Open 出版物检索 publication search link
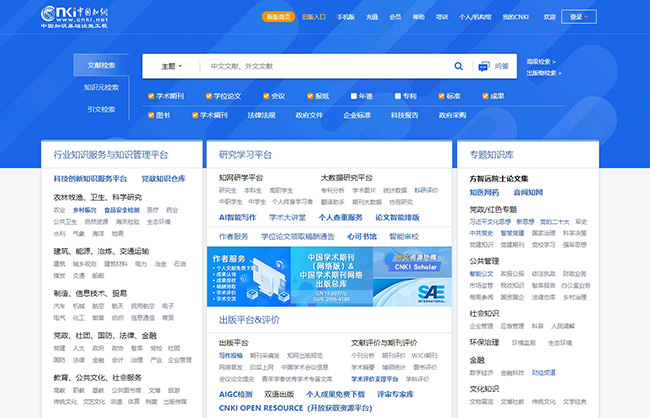 (544, 73)
